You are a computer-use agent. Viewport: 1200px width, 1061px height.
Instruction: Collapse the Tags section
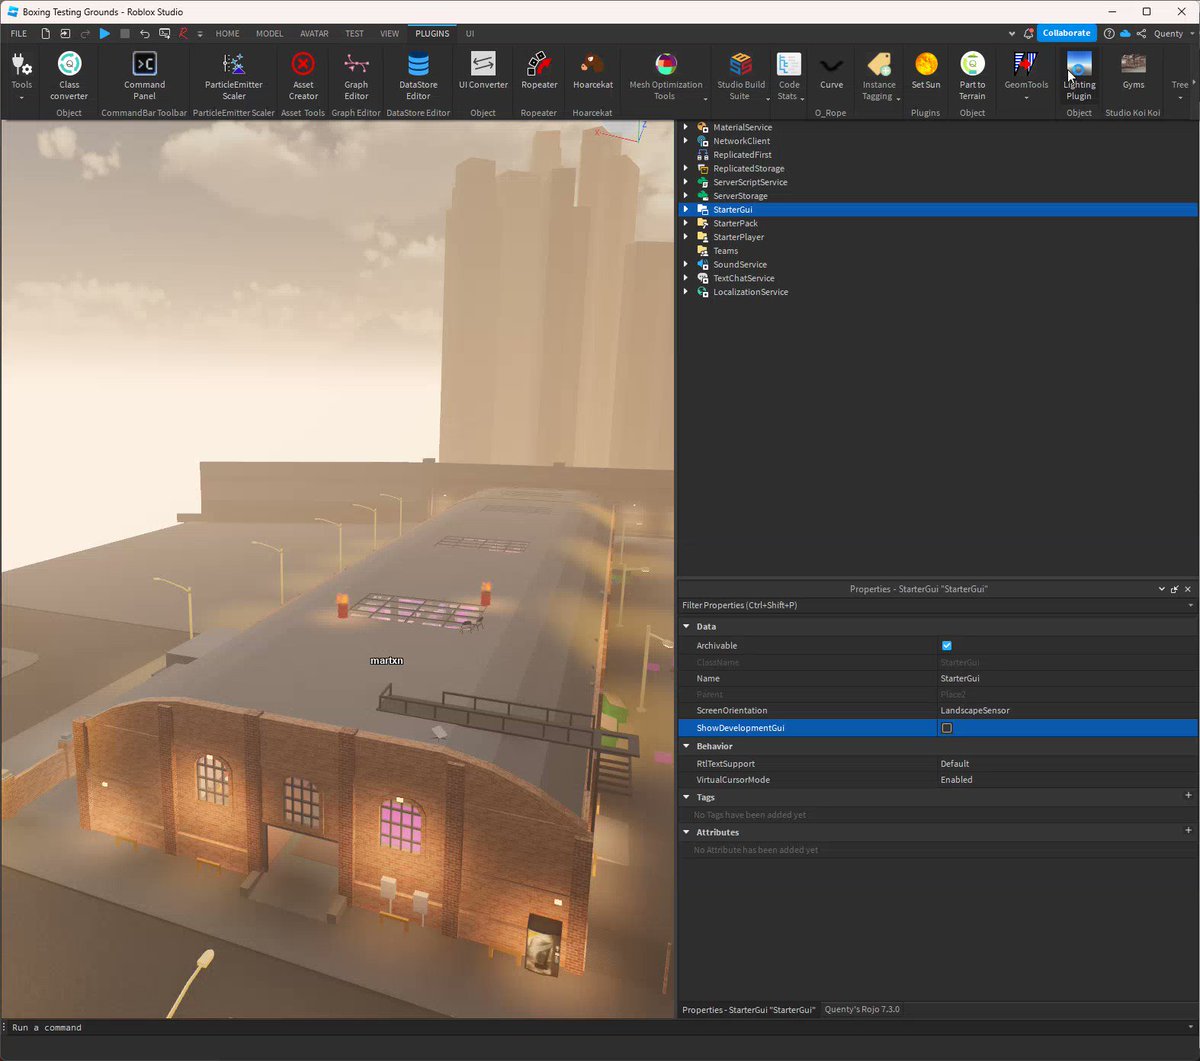[x=686, y=797]
